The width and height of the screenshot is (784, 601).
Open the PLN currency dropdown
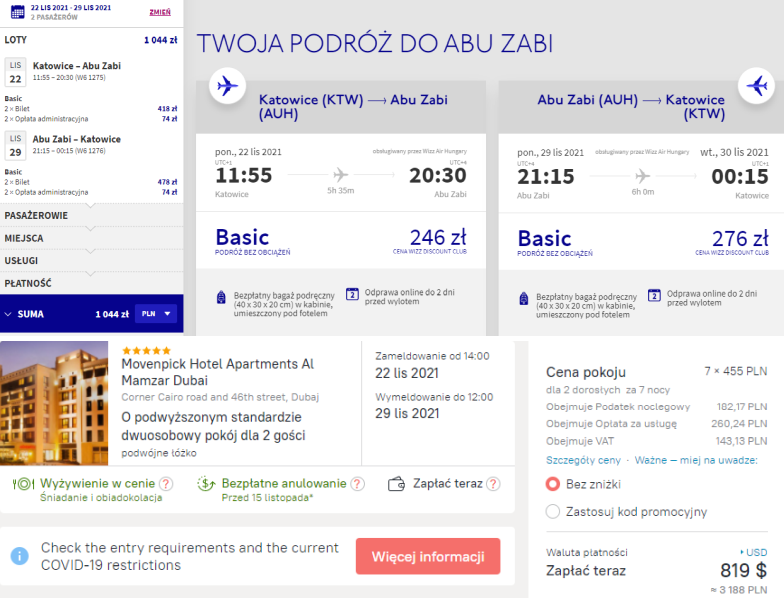(x=156, y=314)
